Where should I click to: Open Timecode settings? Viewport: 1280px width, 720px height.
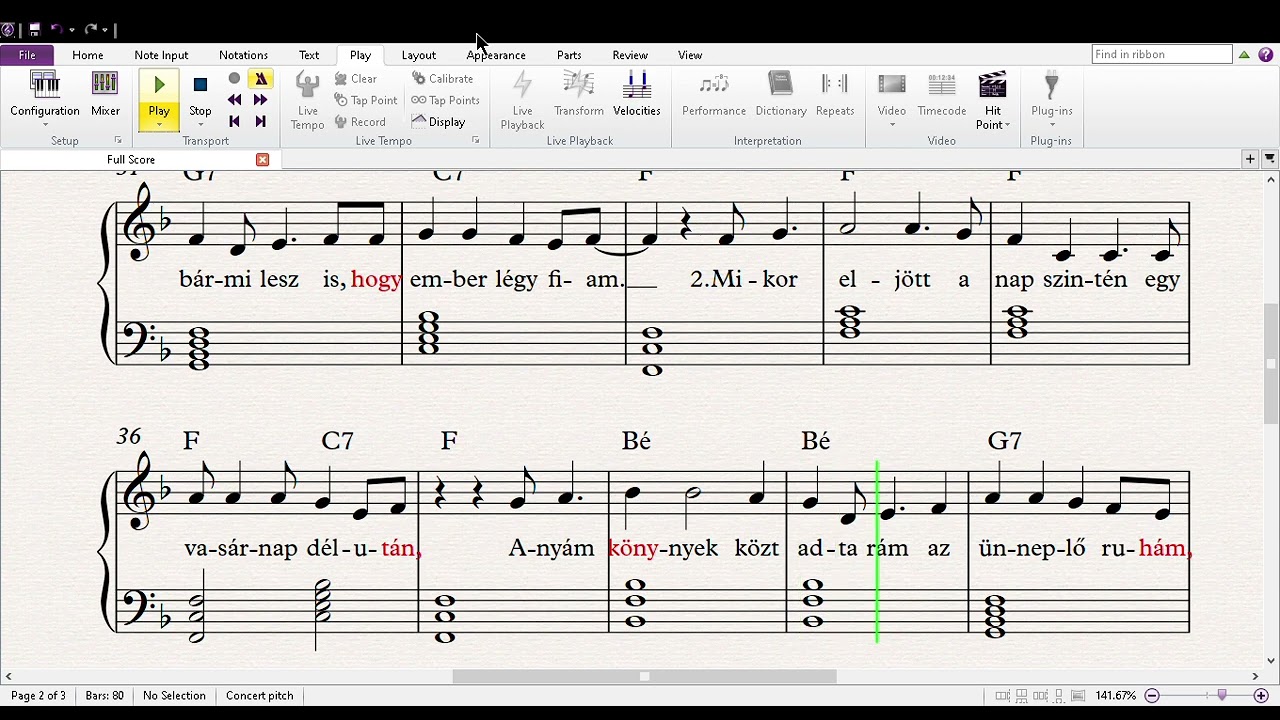click(942, 95)
